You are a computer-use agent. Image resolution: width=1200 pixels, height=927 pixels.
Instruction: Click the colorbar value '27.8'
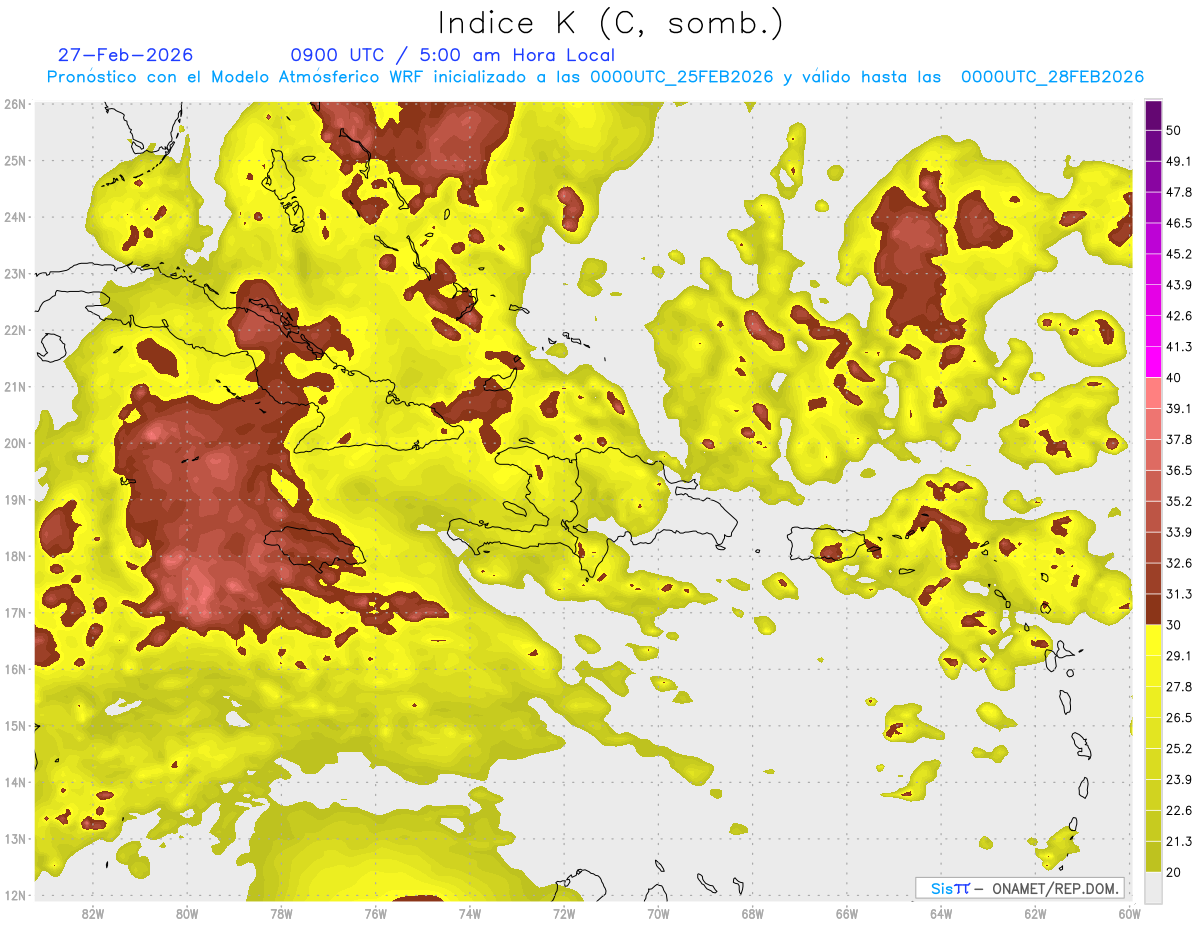[1178, 687]
